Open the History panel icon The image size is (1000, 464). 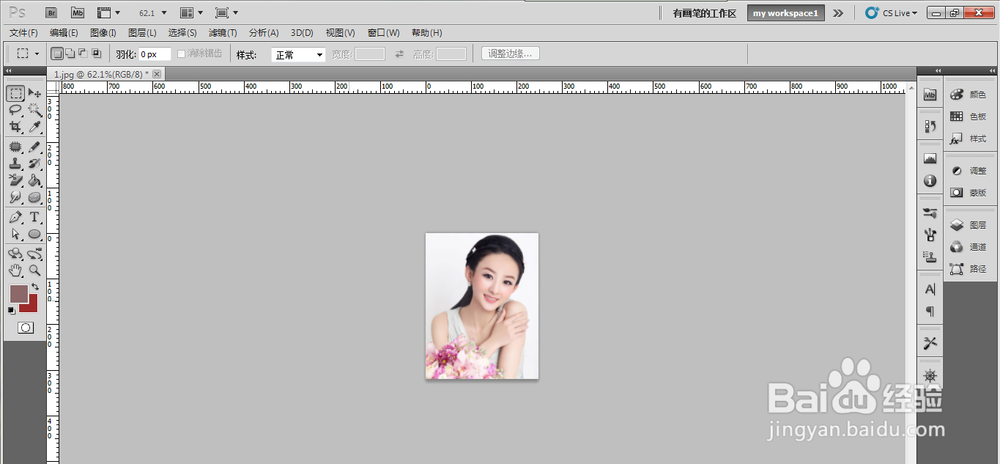coord(930,126)
